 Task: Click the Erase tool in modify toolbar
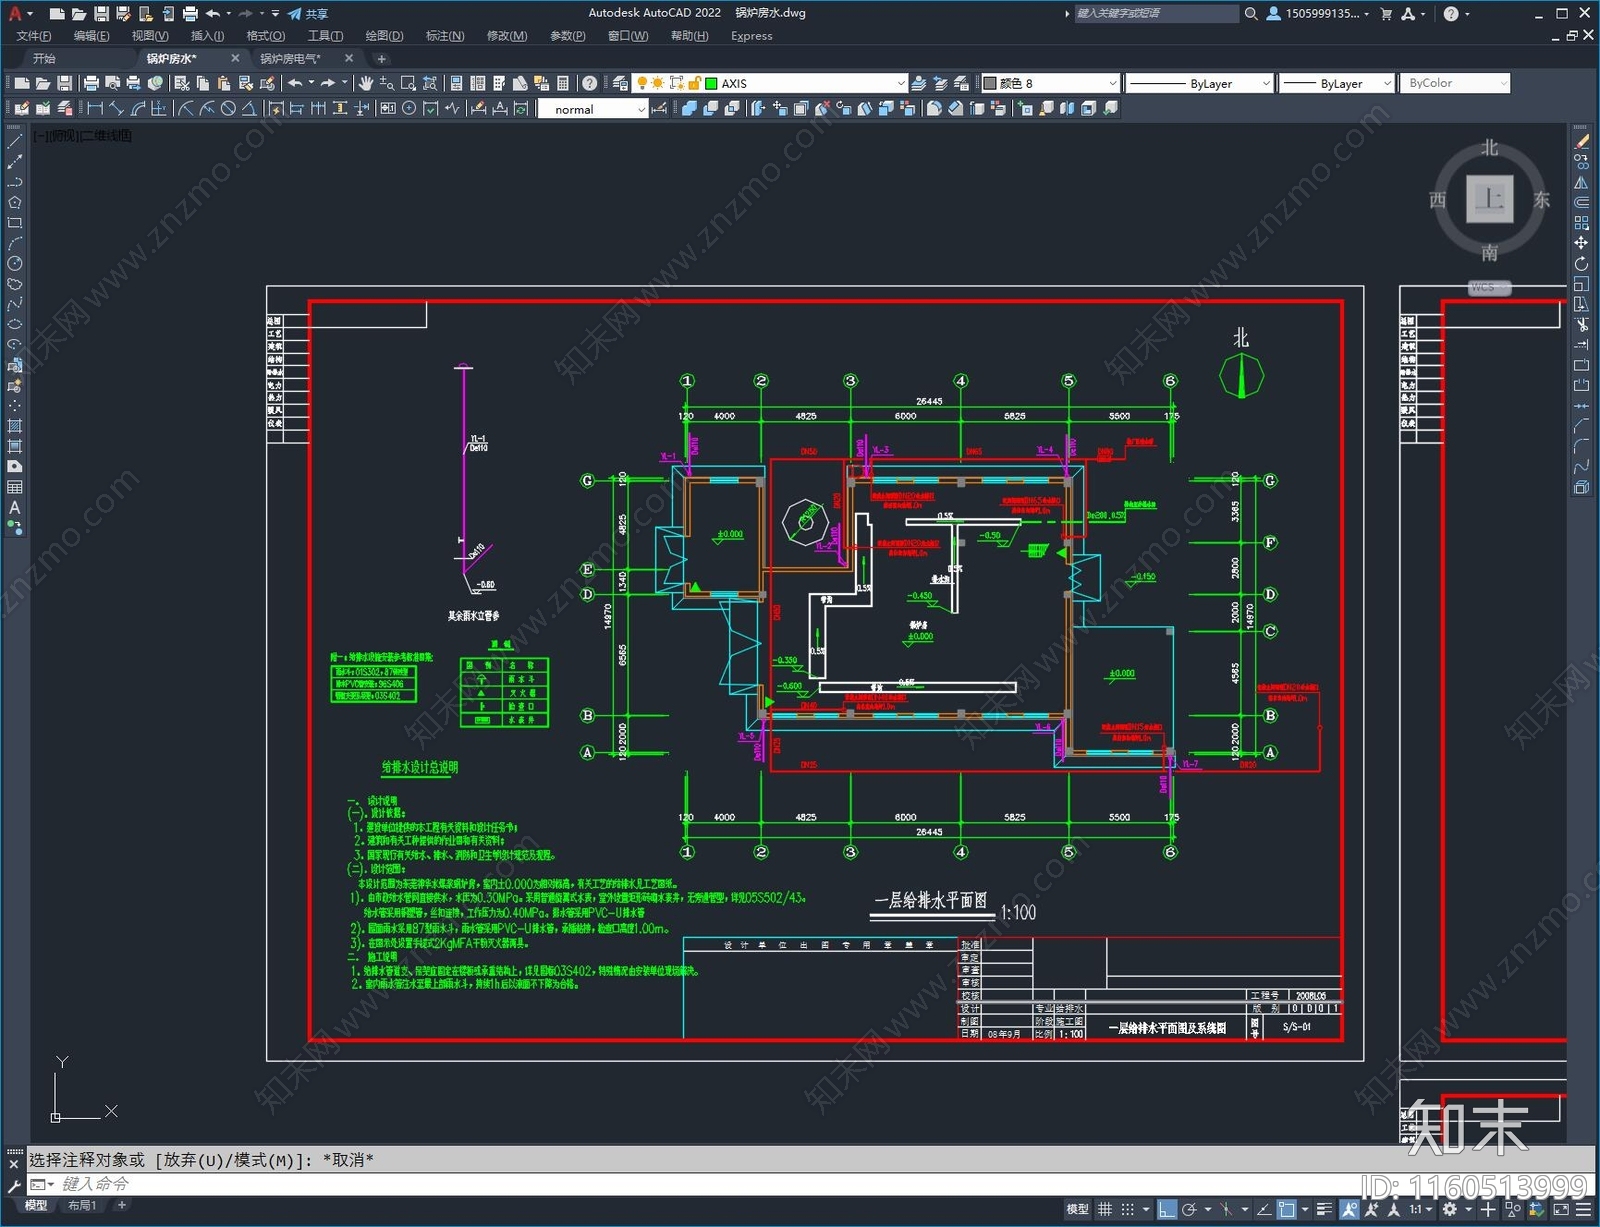click(x=1581, y=142)
